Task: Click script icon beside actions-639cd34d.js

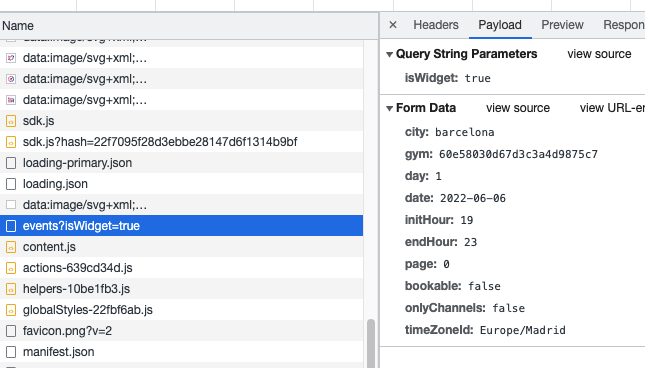Action: pos(11,268)
